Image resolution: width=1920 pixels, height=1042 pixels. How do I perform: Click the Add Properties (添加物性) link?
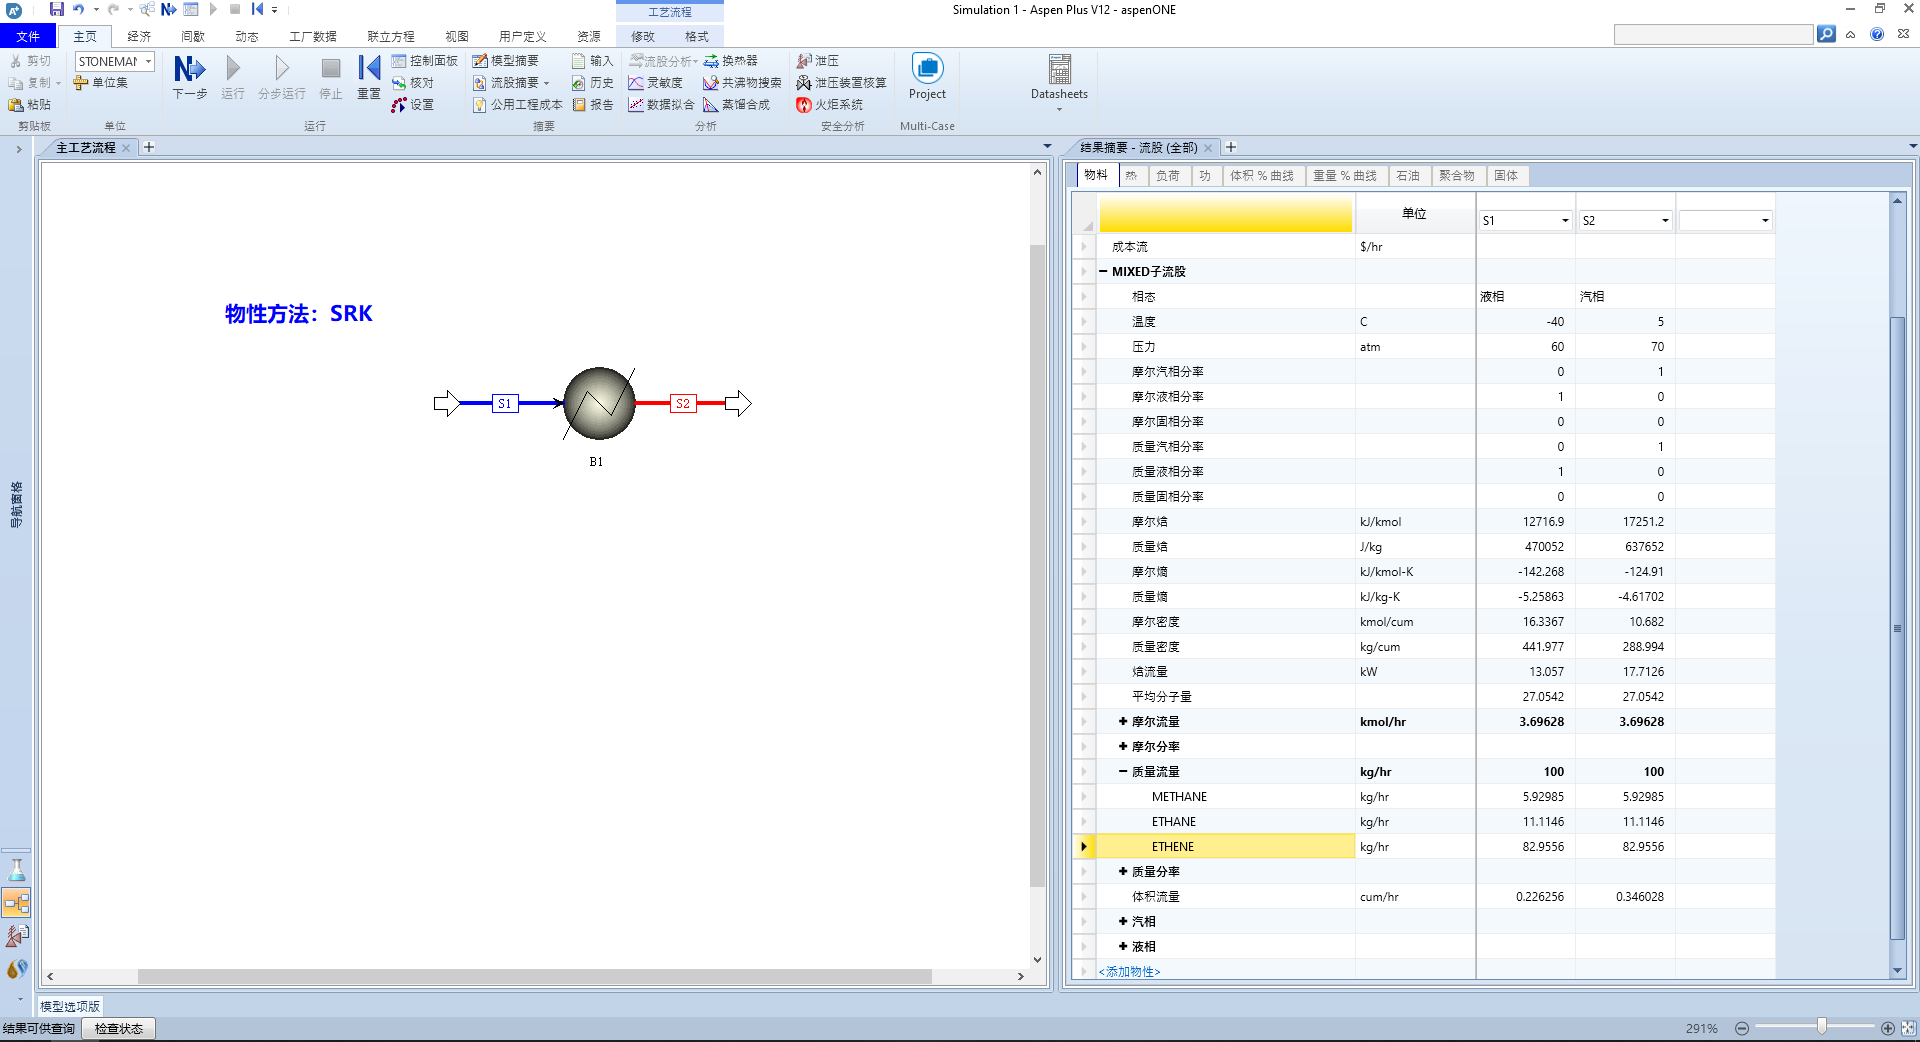point(1129,972)
